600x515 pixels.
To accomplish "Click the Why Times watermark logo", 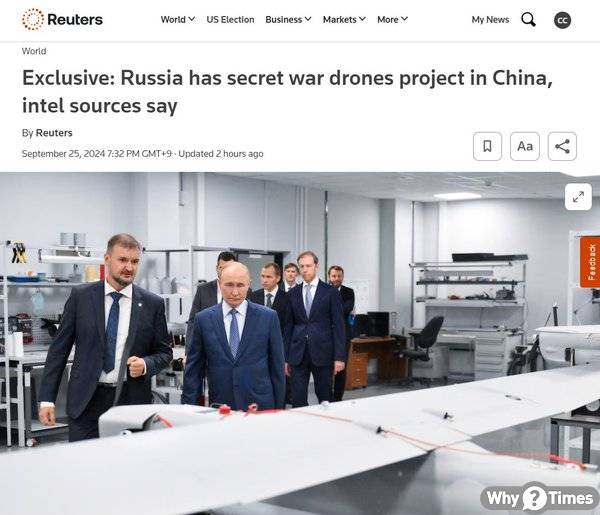I will 540,498.
